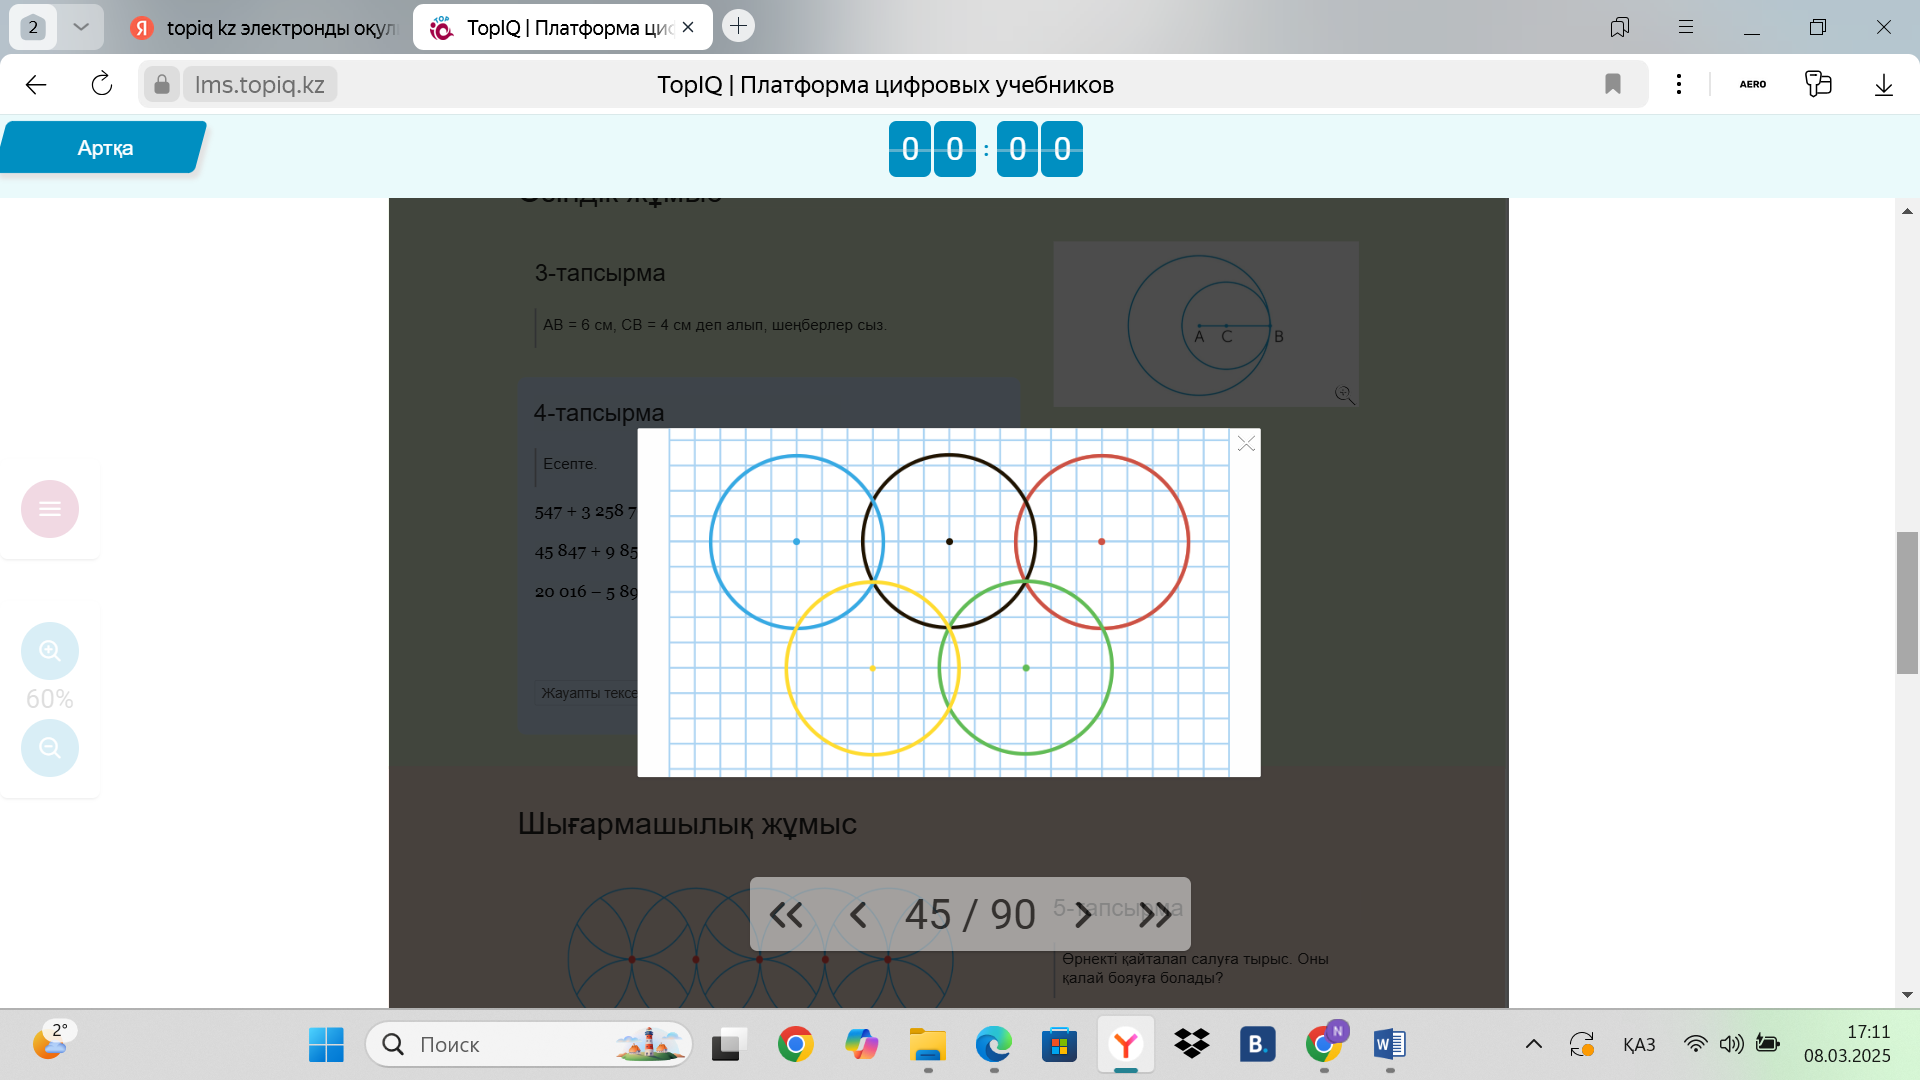Click the browser downloads icon

(1883, 84)
